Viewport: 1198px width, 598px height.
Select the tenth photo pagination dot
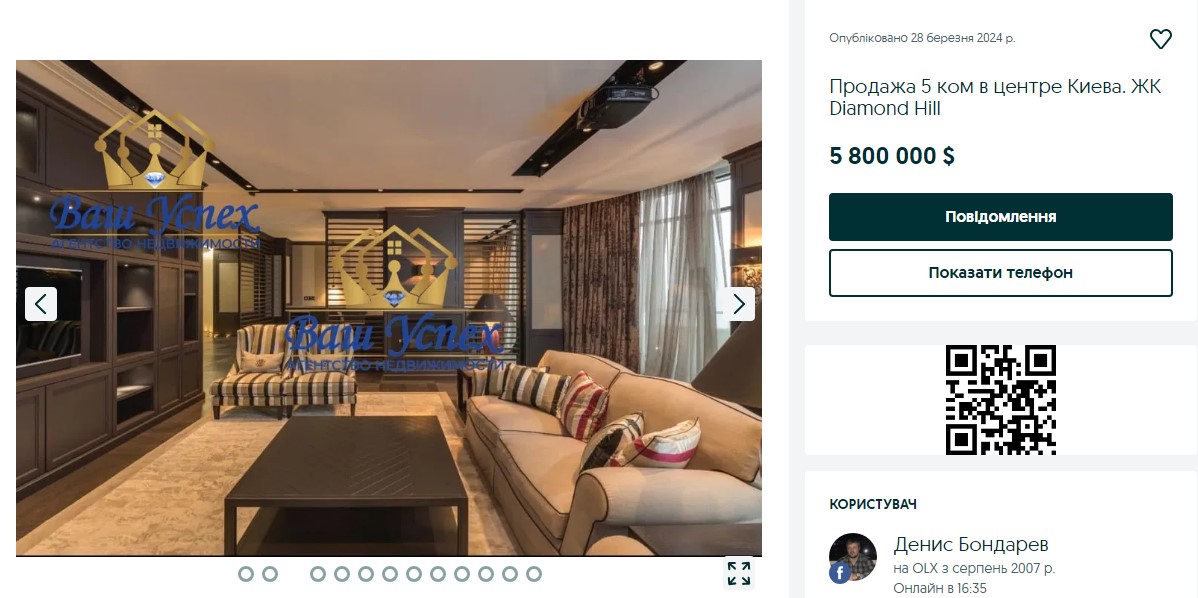click(461, 574)
